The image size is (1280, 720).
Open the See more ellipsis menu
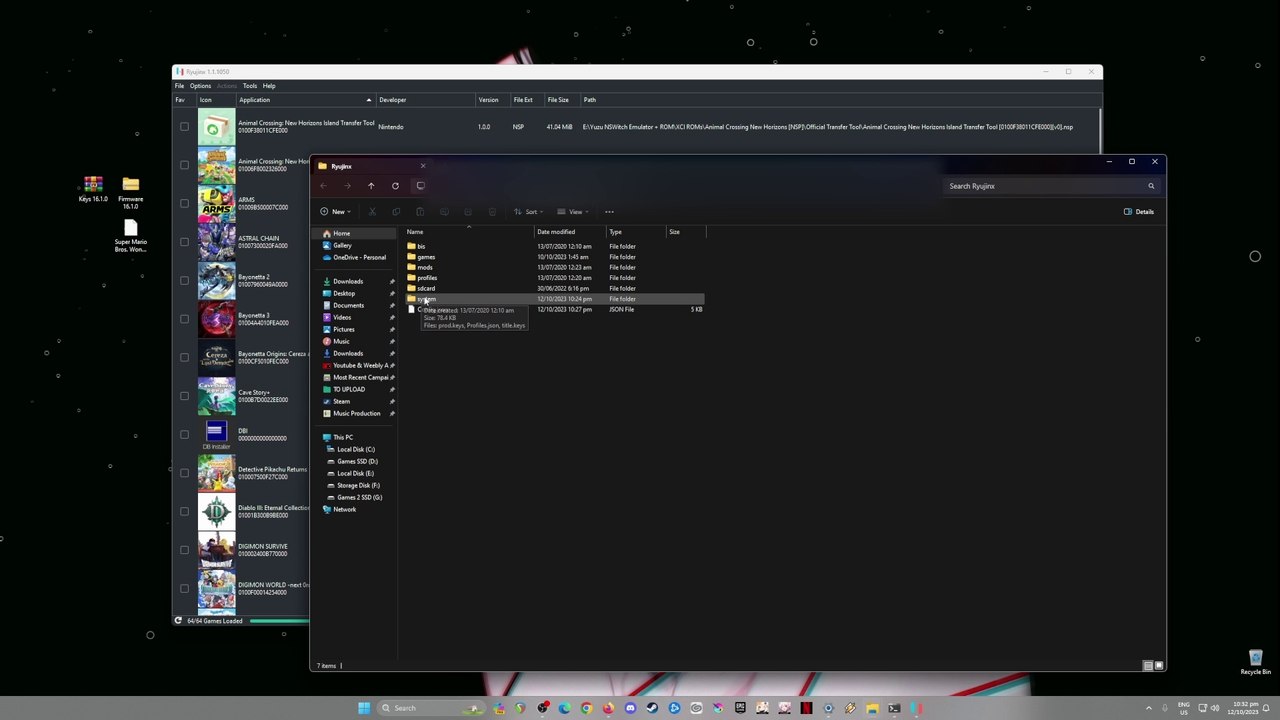[609, 212]
